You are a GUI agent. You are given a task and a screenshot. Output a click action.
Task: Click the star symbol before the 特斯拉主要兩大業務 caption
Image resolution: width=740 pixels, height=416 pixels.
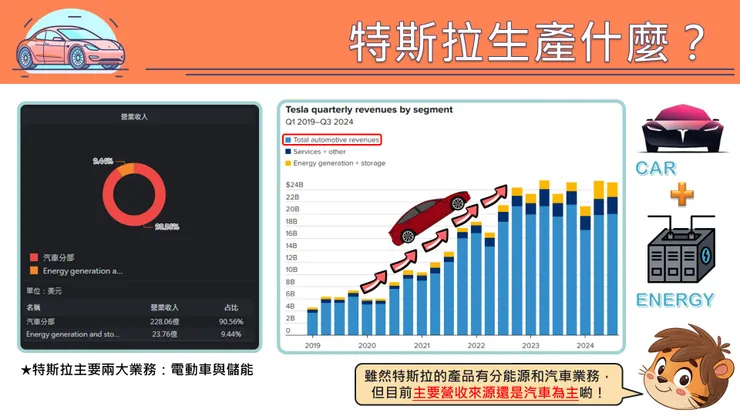coord(25,370)
